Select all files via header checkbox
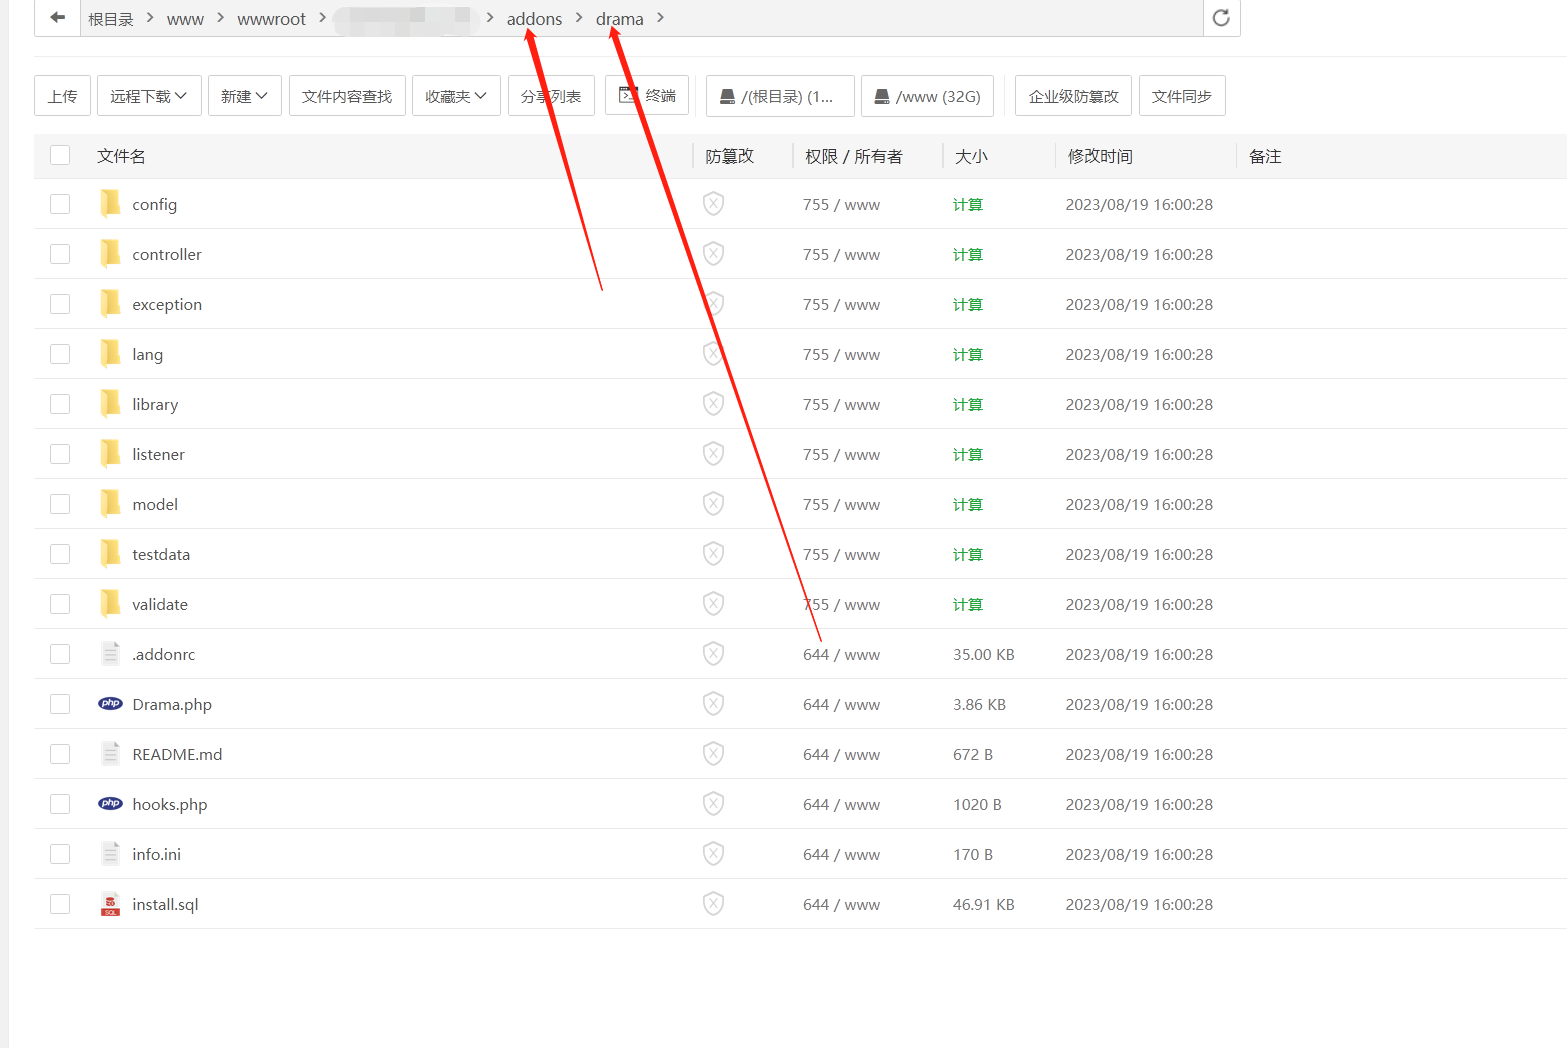Image resolution: width=1567 pixels, height=1048 pixels. click(x=60, y=155)
